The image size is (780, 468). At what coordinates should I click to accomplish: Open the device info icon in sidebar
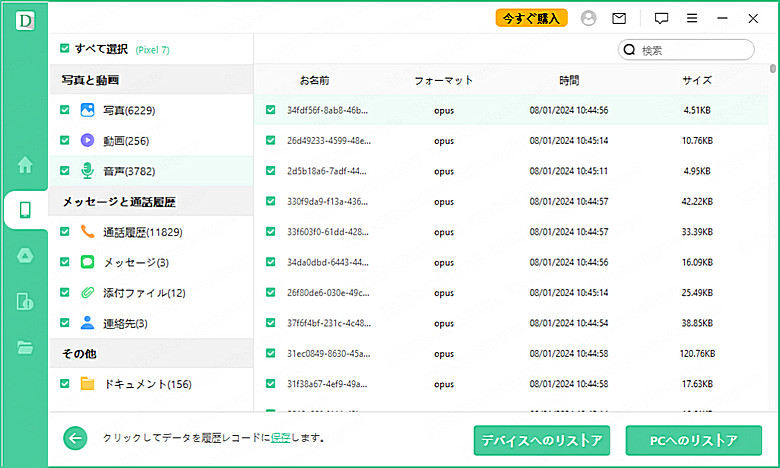pyautogui.click(x=25, y=301)
